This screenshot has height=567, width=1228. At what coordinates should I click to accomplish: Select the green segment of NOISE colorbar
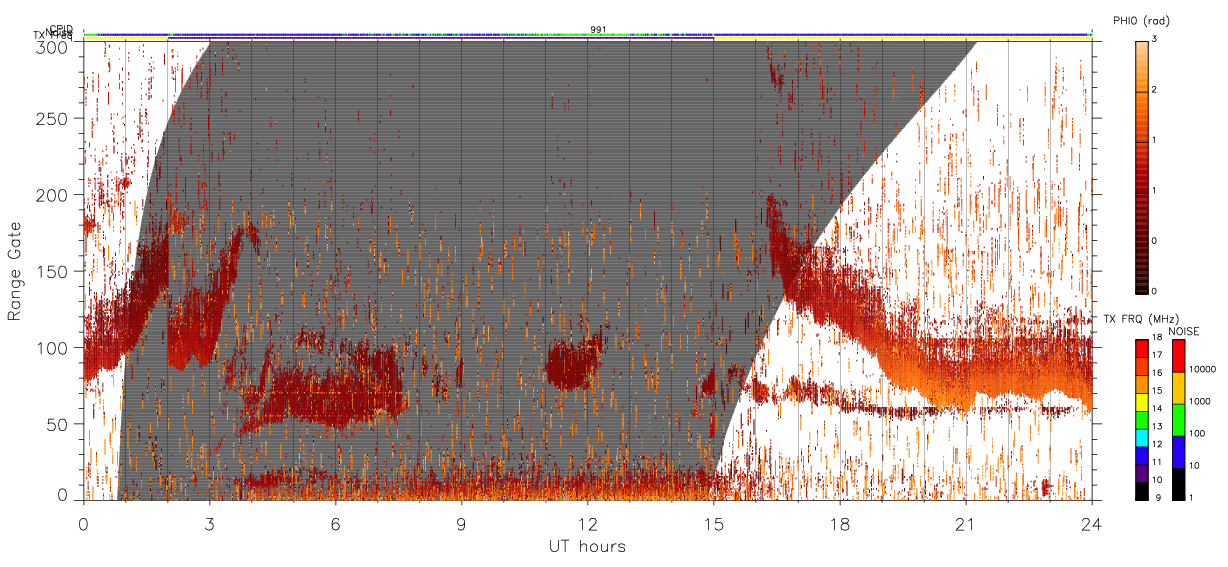[1178, 420]
